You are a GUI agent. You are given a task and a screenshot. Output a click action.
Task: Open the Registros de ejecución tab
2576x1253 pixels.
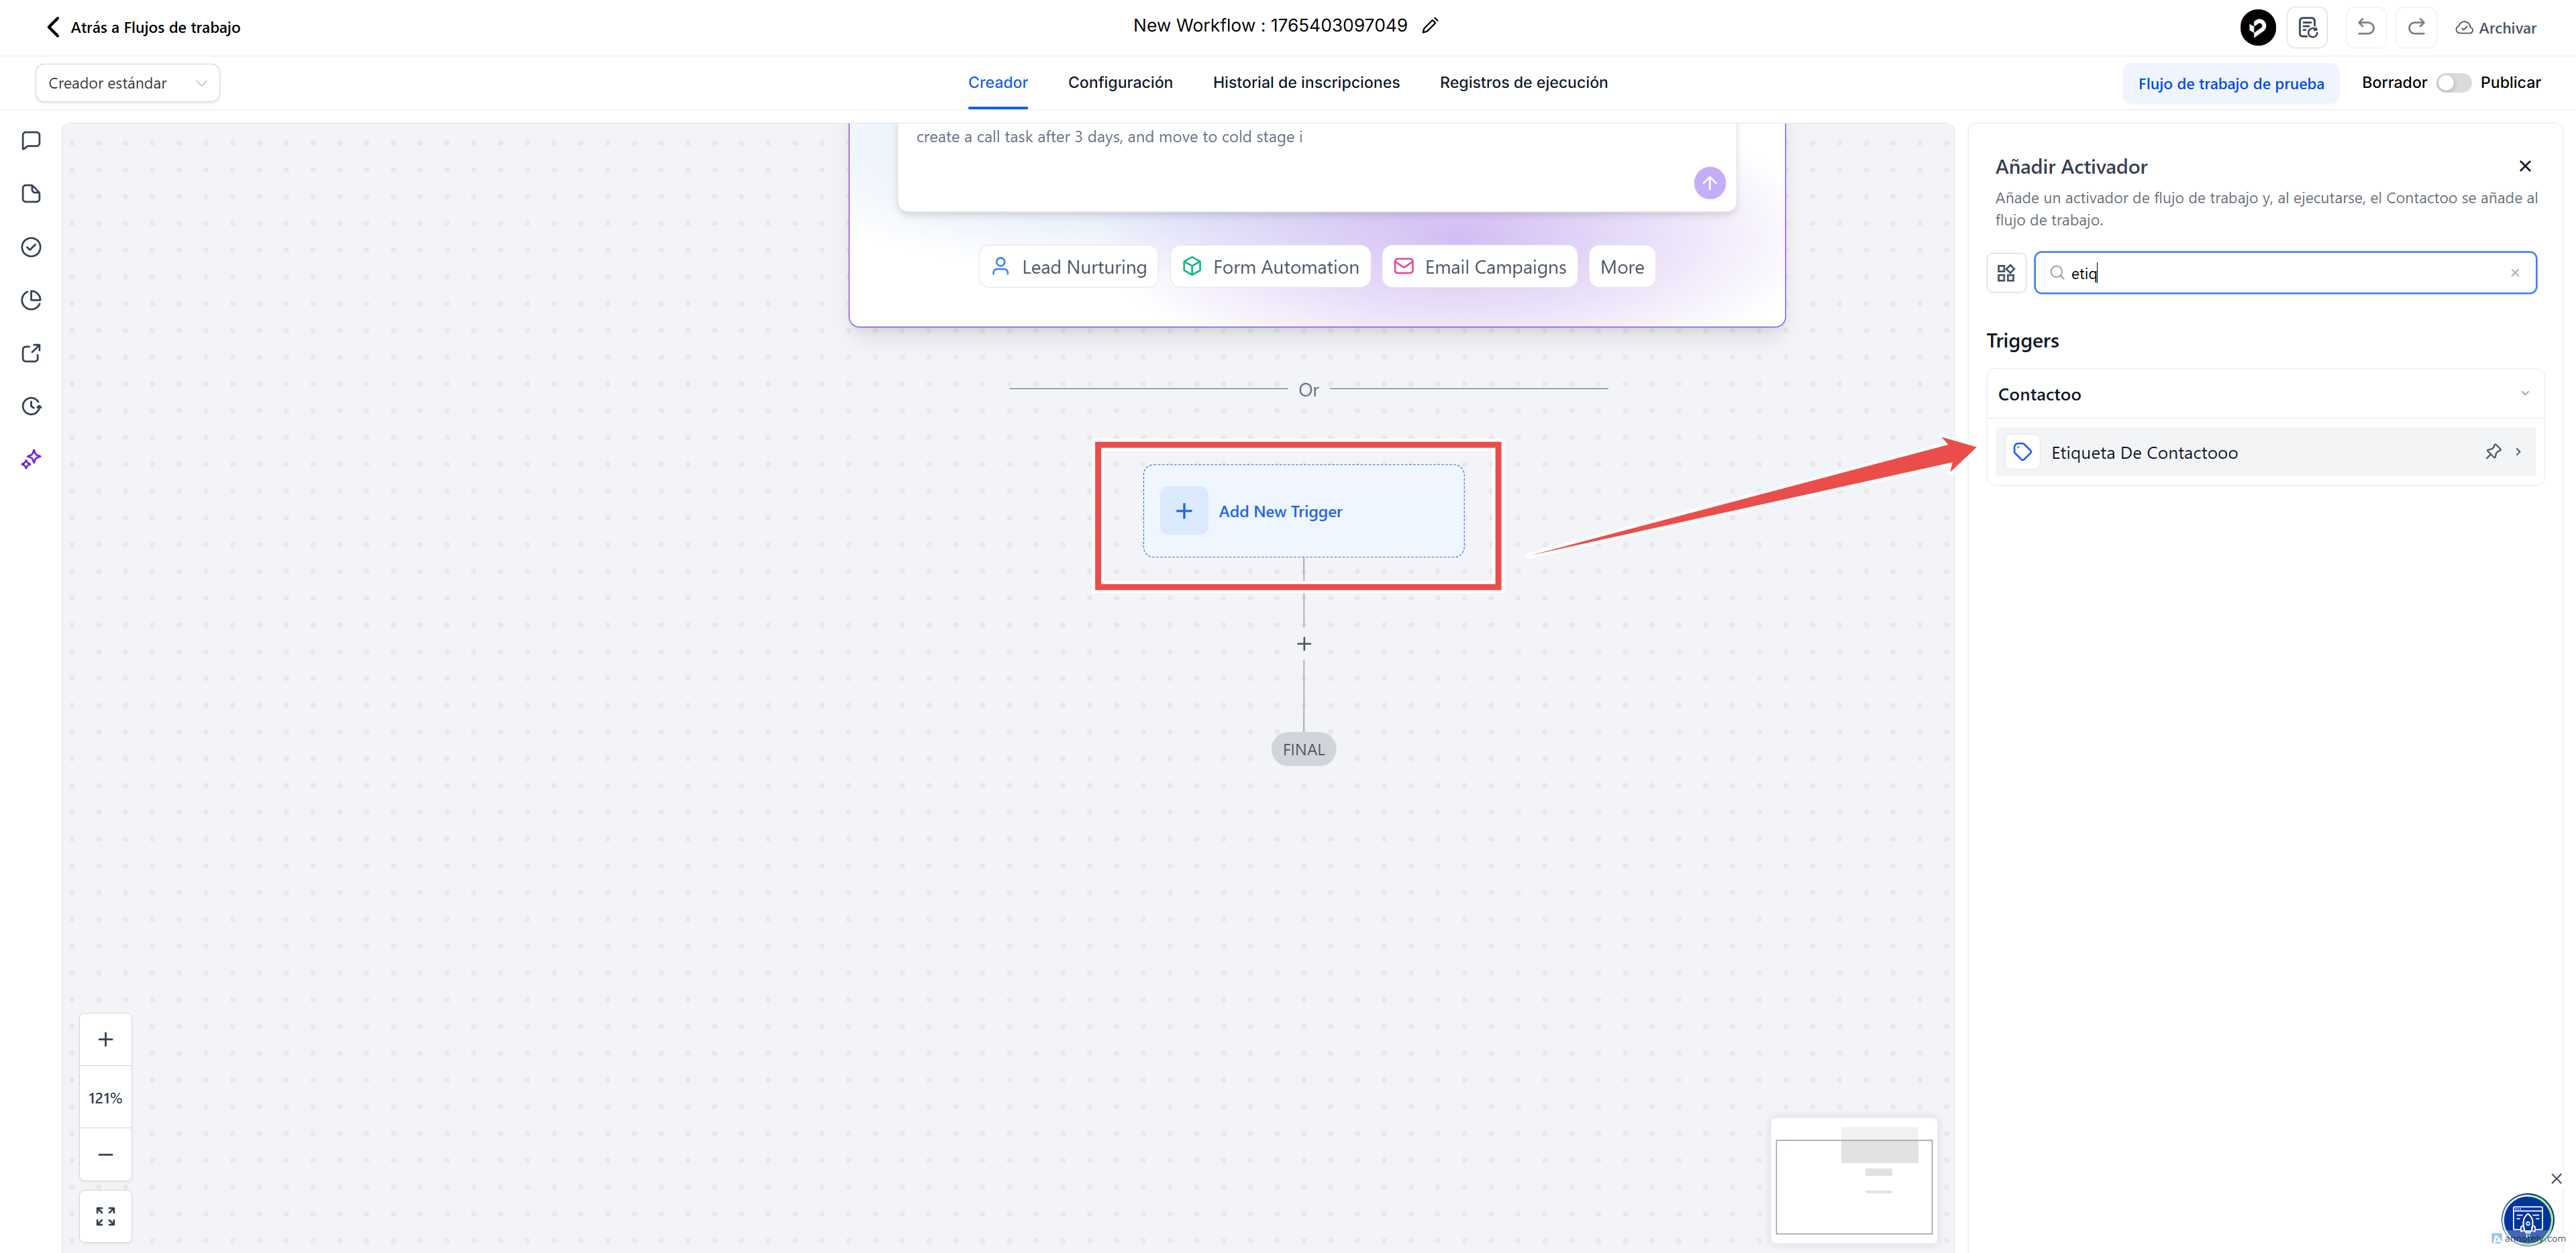(1523, 83)
